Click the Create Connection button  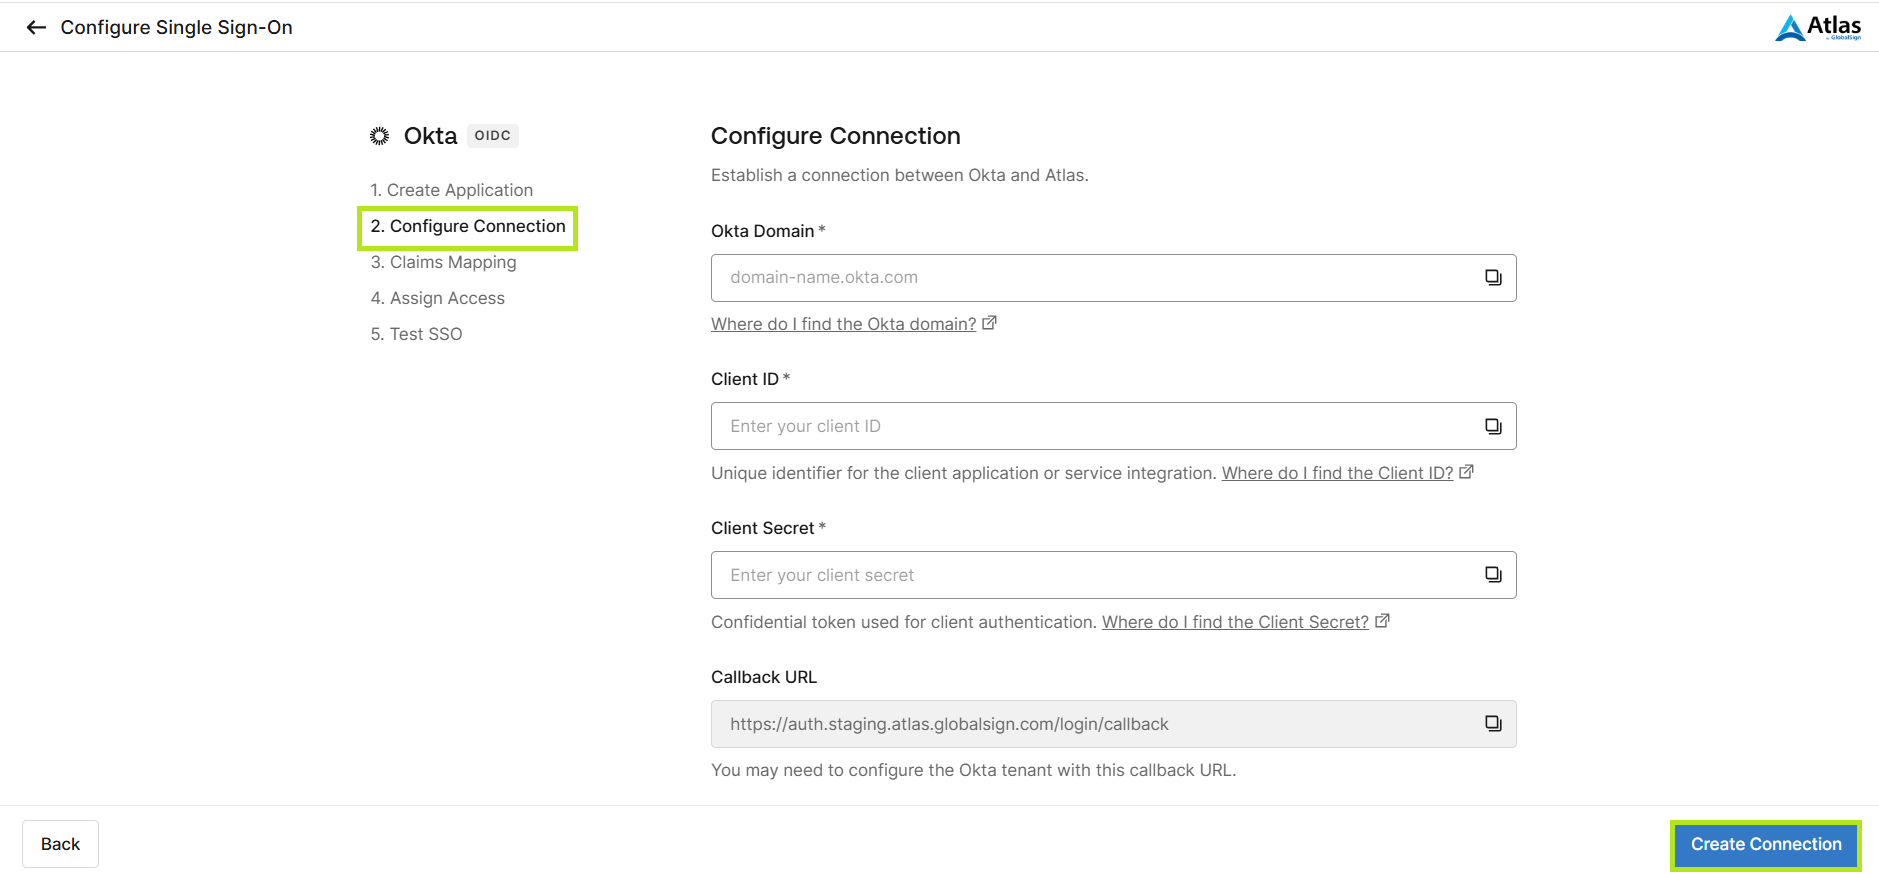pos(1766,845)
